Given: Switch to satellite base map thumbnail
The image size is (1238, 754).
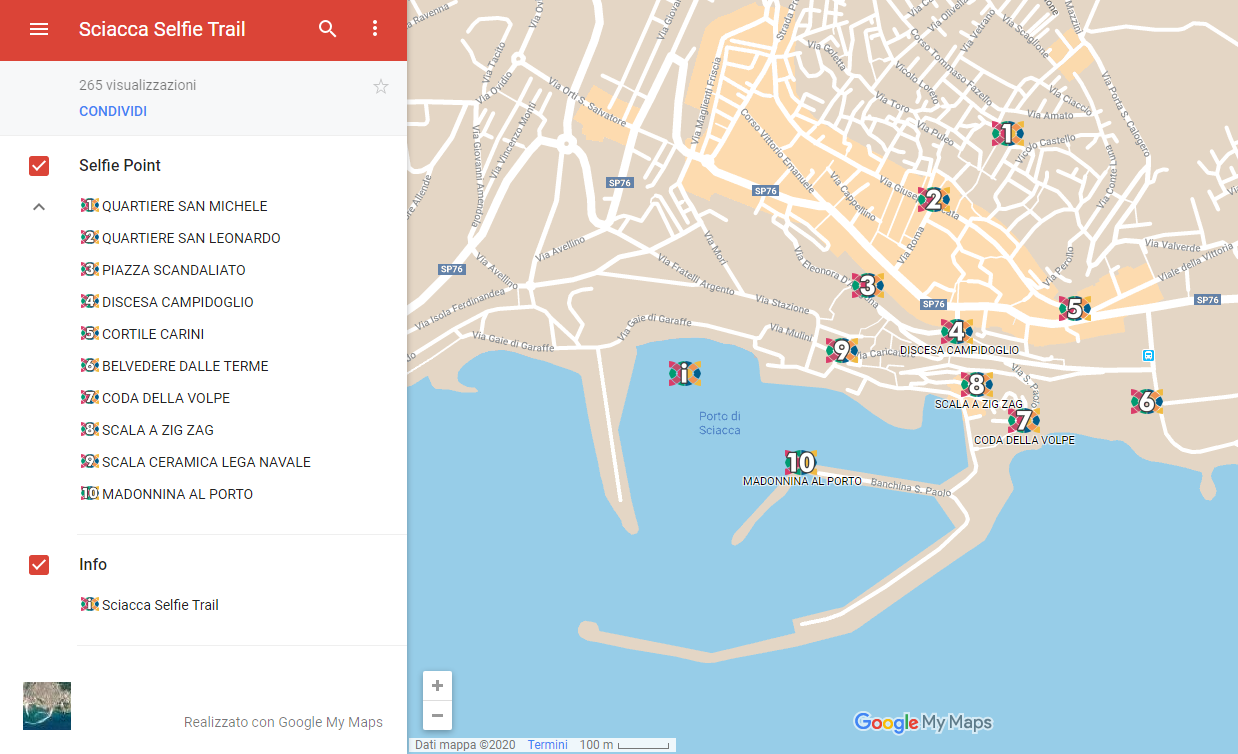Looking at the screenshot, I should [47, 706].
